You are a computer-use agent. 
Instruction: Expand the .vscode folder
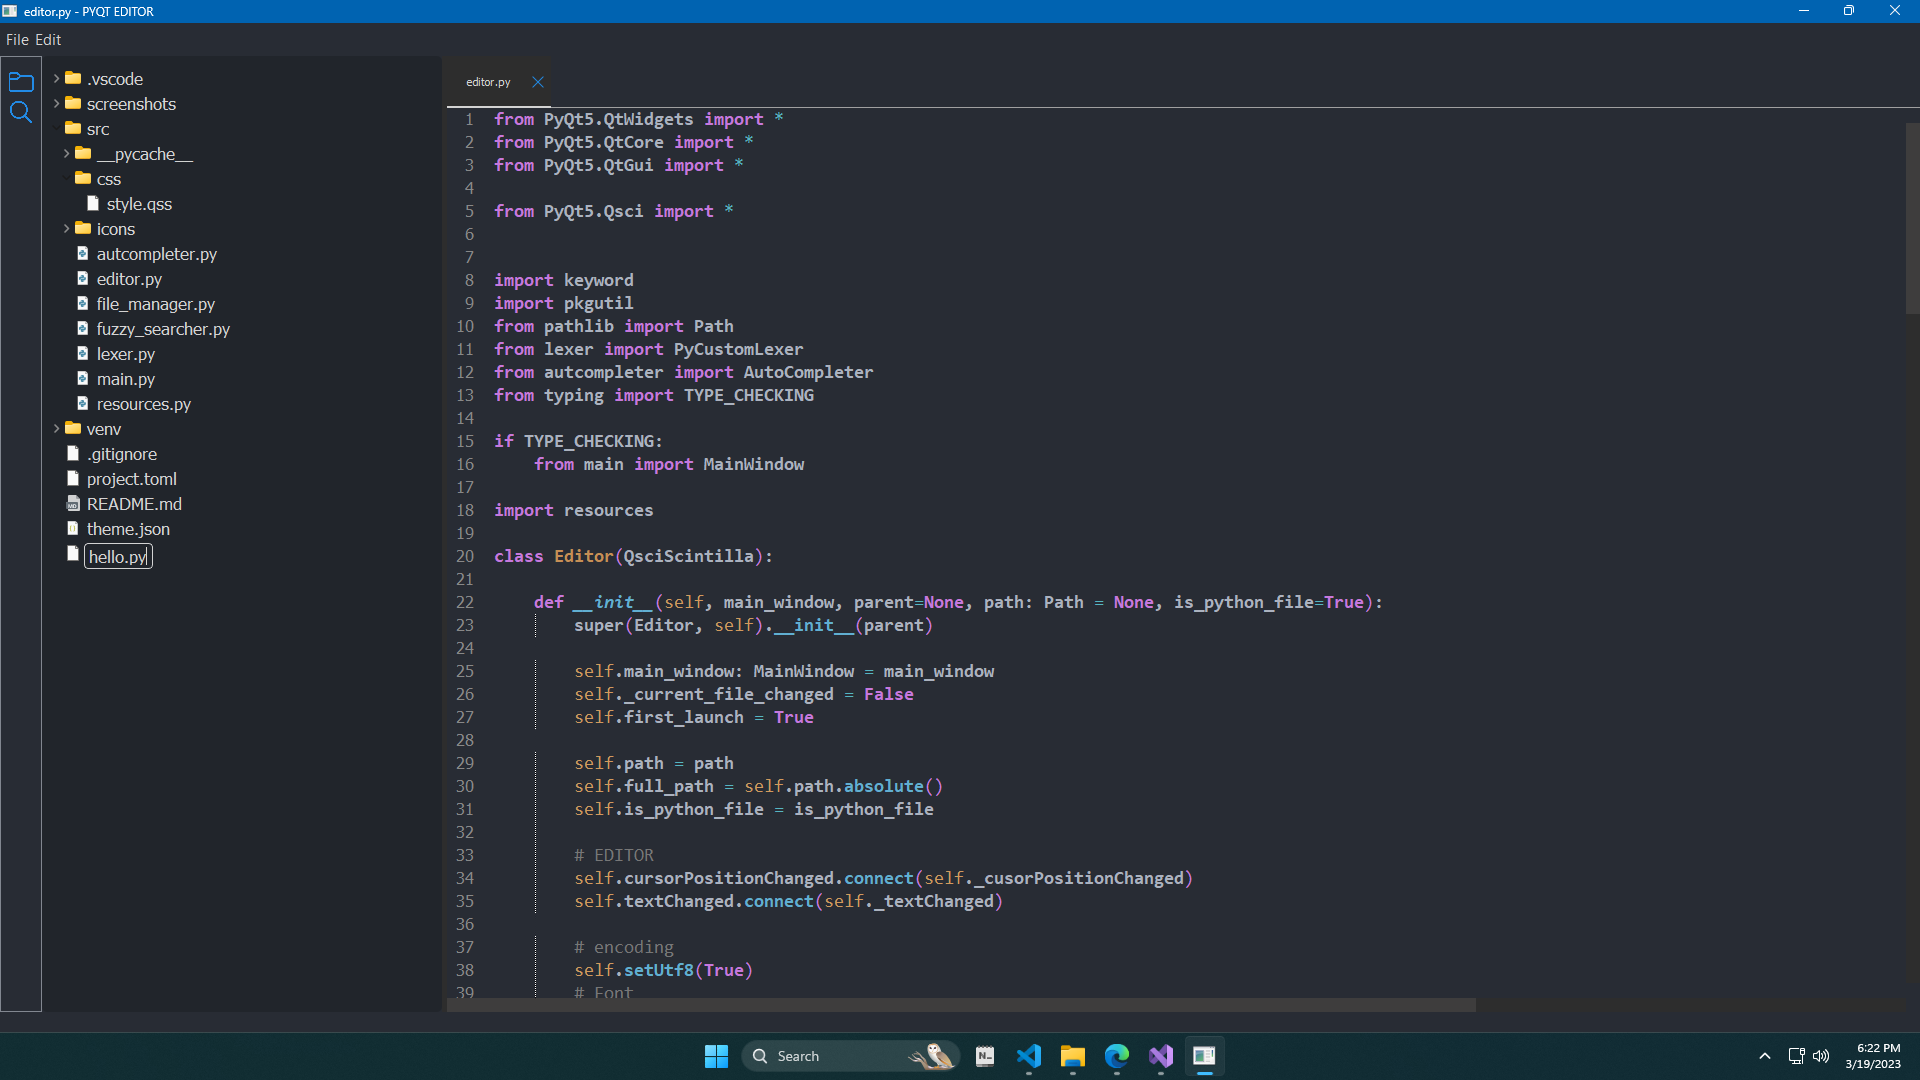point(57,78)
